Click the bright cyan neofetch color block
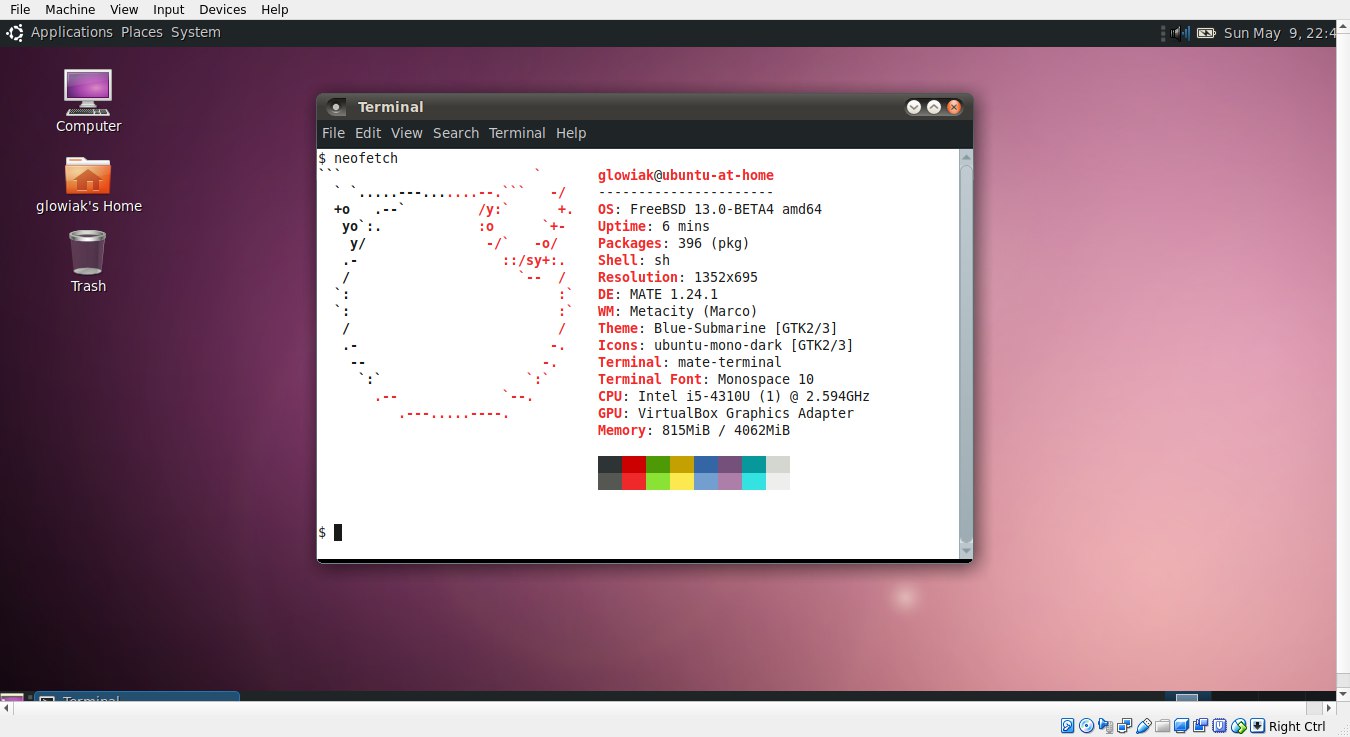Viewport: 1350px width, 737px height. (x=754, y=481)
